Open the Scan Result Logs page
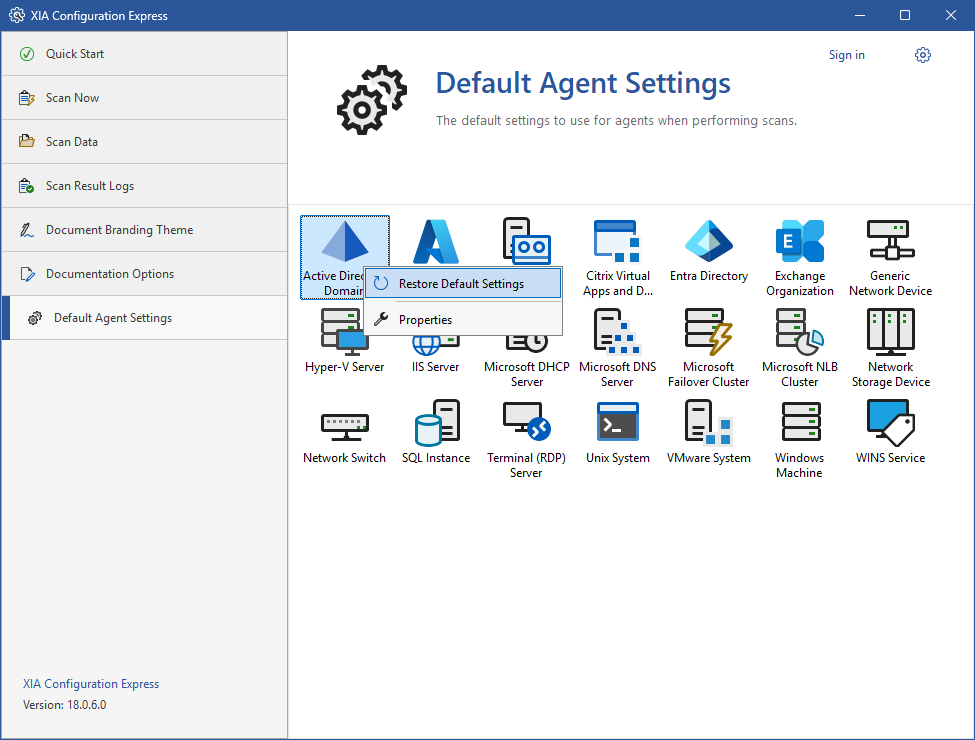 coord(89,186)
